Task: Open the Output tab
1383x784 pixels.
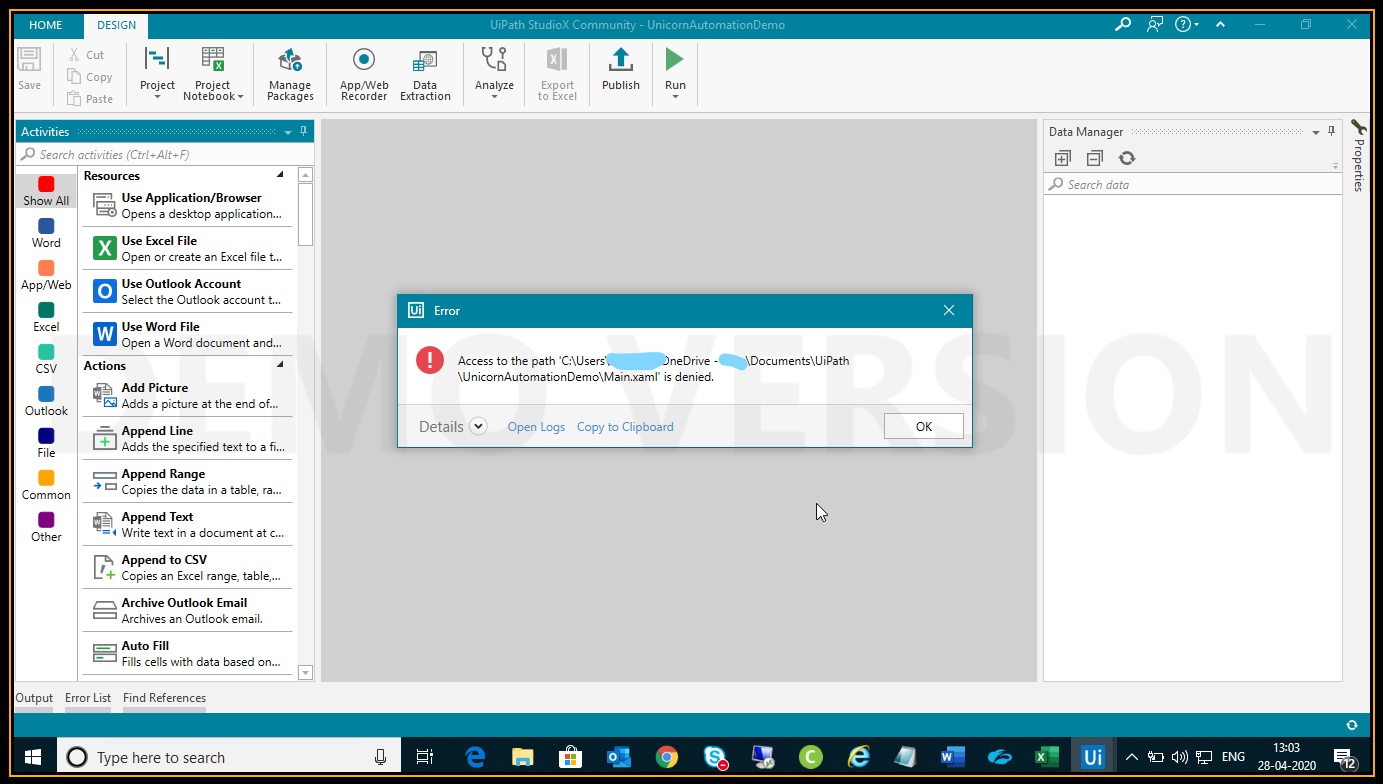Action: [x=35, y=698]
